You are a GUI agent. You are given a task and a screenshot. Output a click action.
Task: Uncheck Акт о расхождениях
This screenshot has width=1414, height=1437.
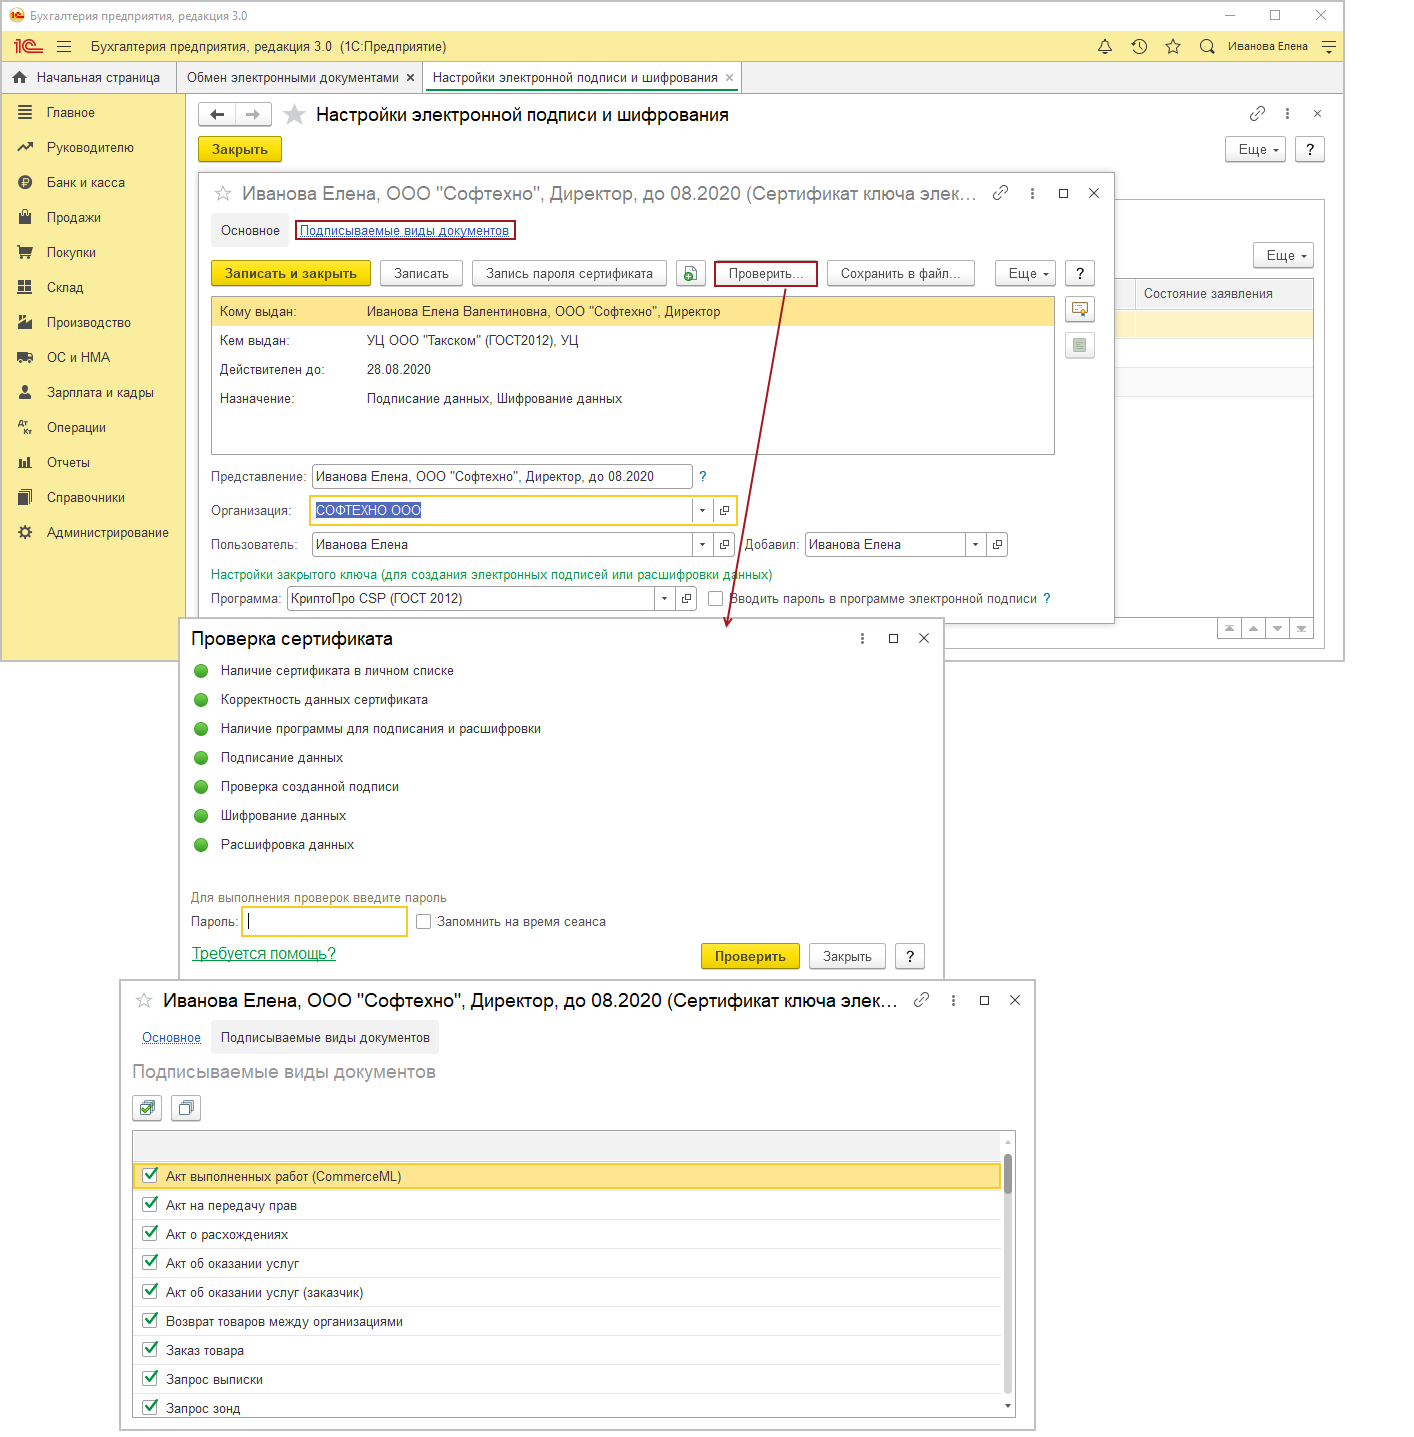[x=150, y=1233]
